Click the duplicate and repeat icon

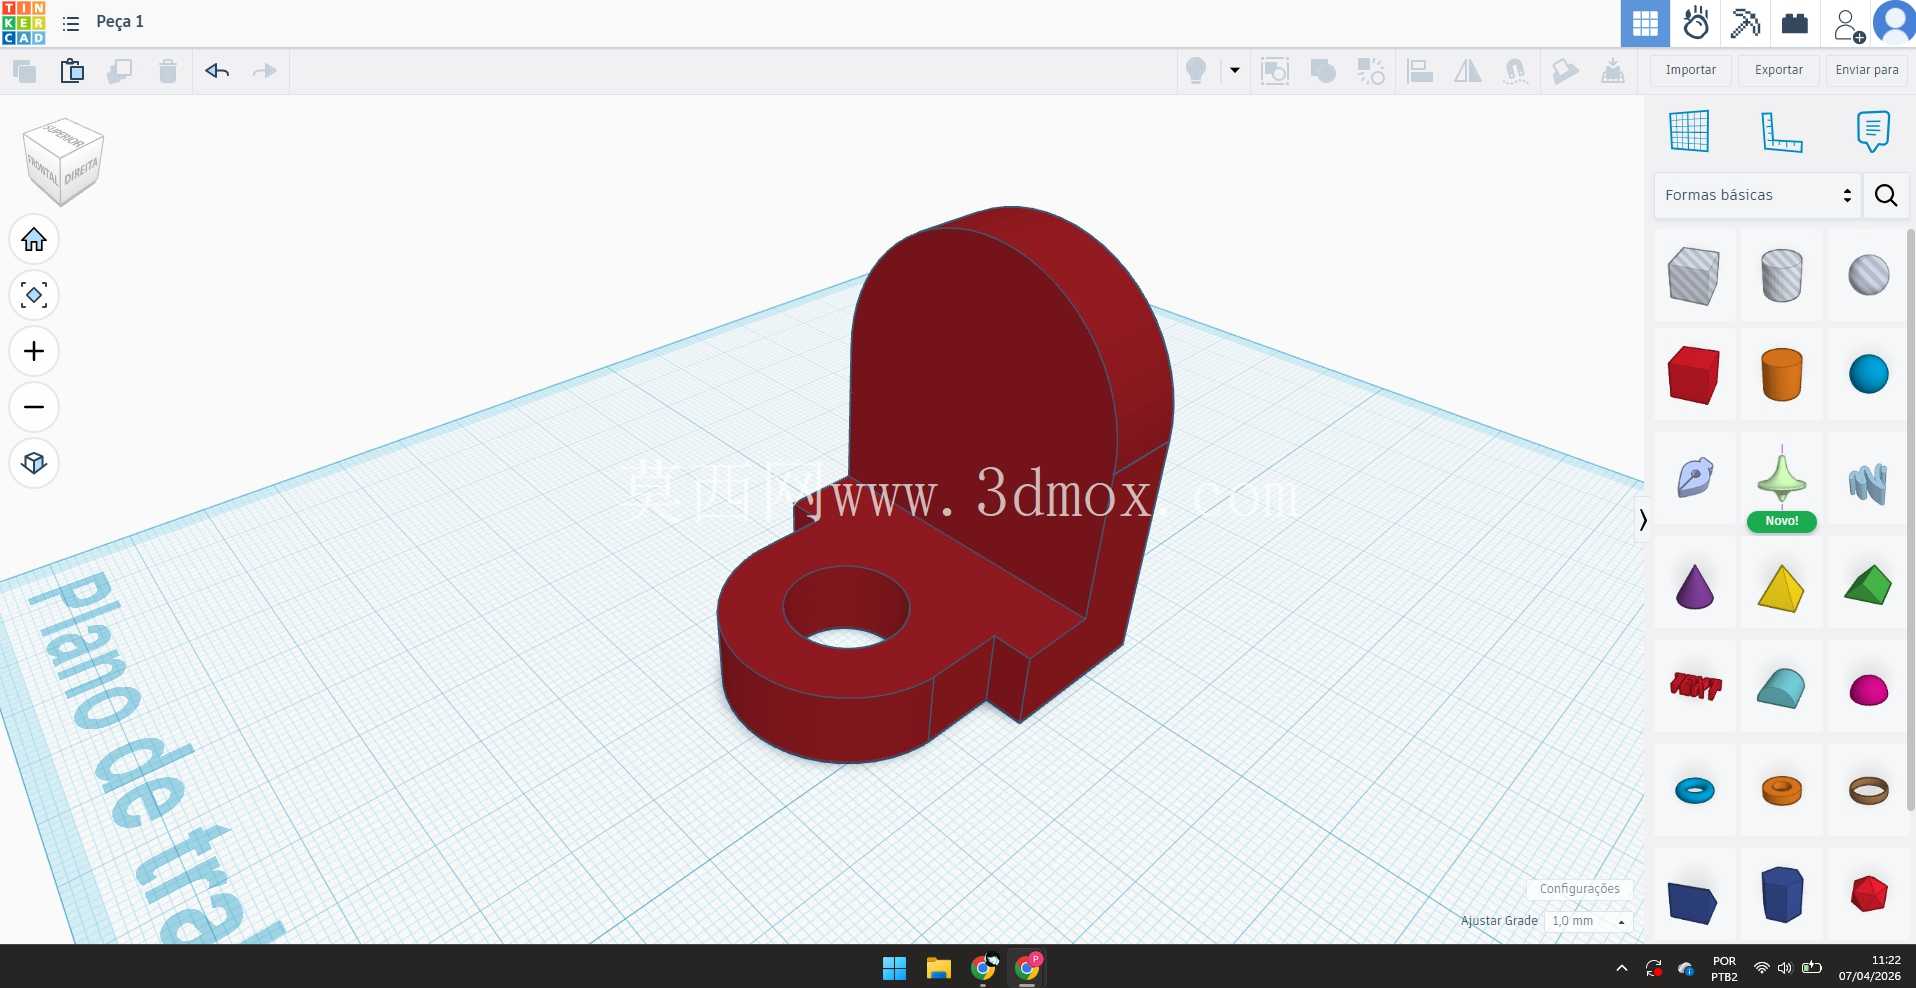click(x=120, y=71)
